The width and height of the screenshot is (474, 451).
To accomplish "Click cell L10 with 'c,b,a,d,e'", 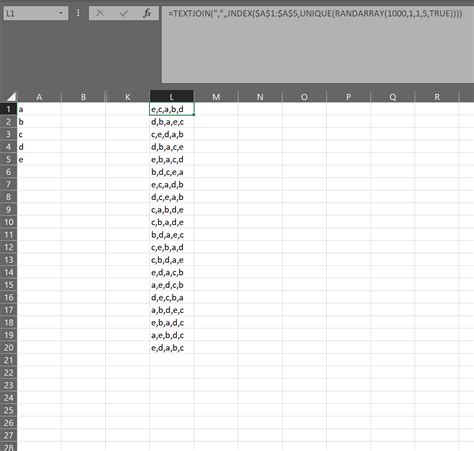I will [x=171, y=222].
